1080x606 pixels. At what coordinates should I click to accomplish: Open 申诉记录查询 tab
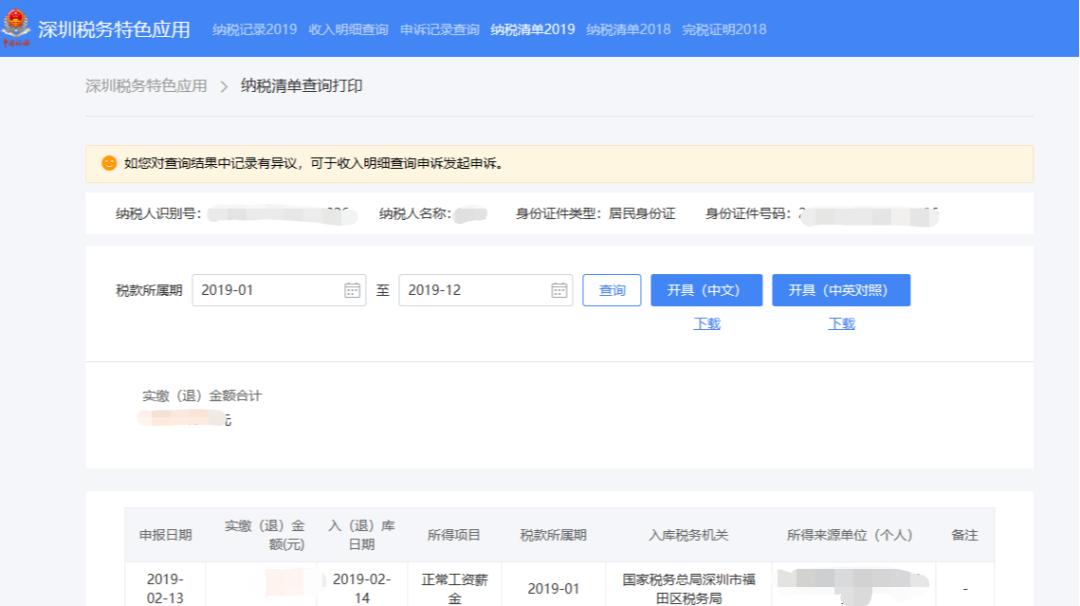click(x=439, y=30)
